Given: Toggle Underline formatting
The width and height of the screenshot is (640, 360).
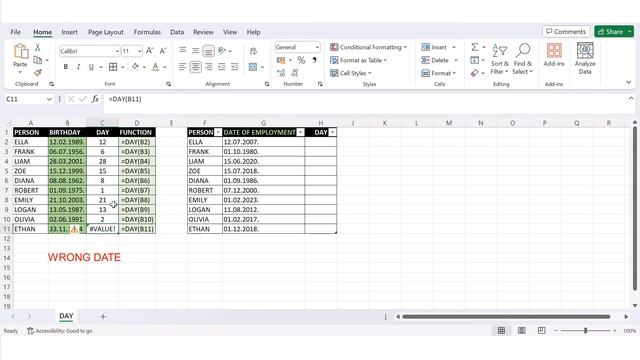Looking at the screenshot, I should click(x=91, y=67).
